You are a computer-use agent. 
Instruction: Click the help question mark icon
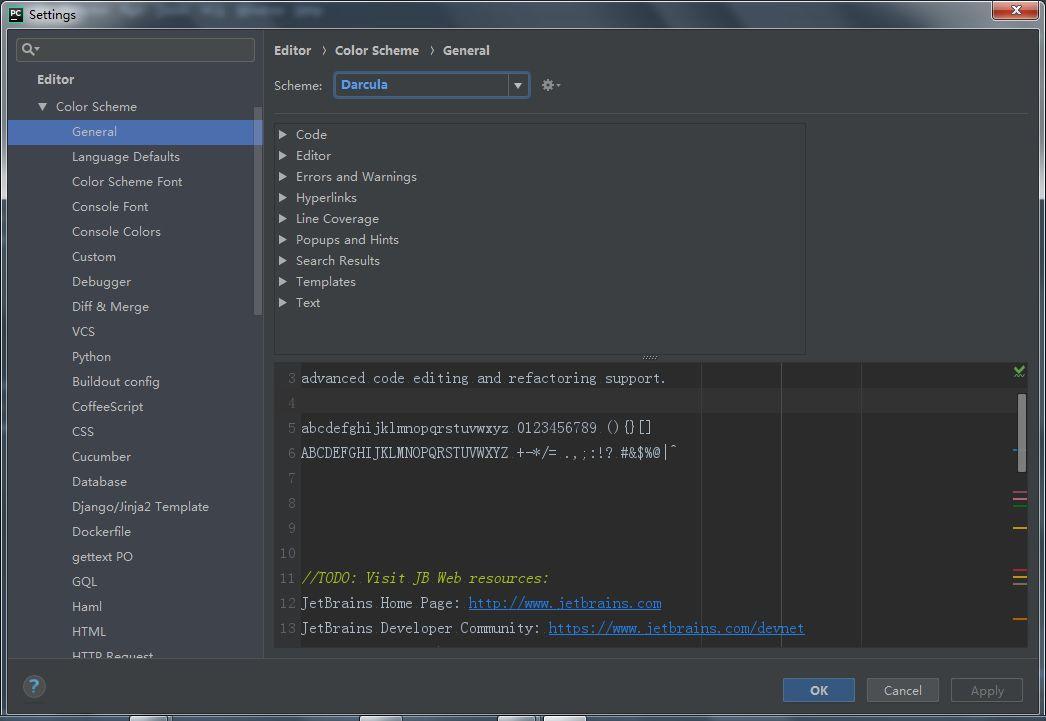pyautogui.click(x=34, y=686)
